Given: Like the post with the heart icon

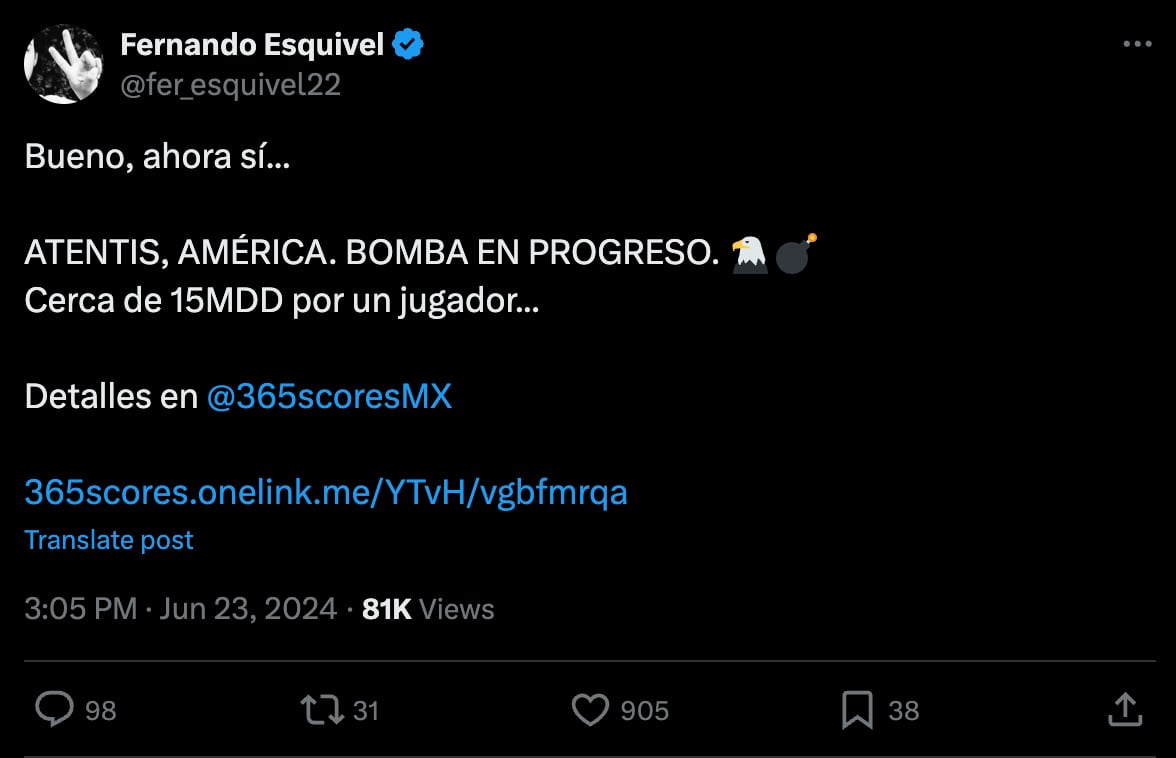Looking at the screenshot, I should coord(590,709).
